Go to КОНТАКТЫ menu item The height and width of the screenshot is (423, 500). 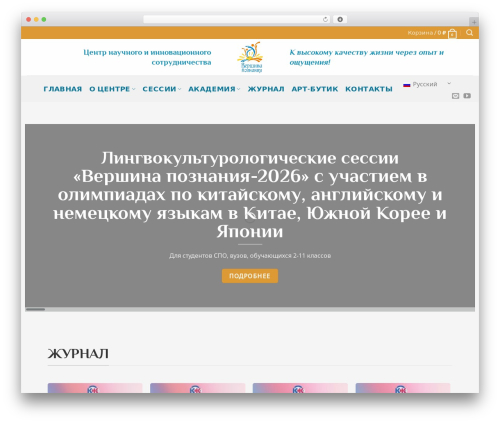369,89
